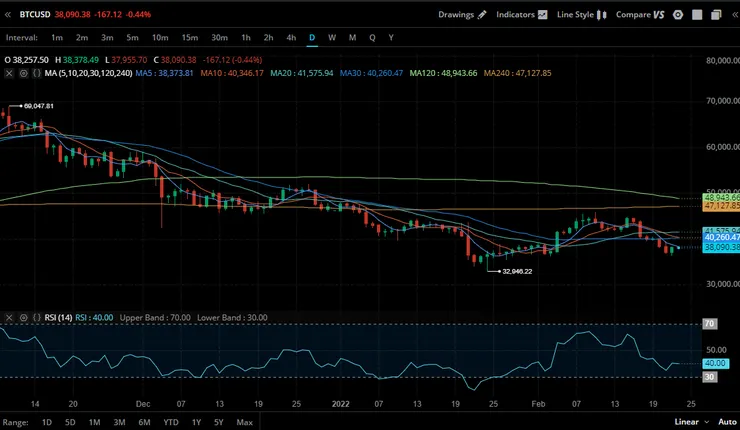The width and height of the screenshot is (740, 430).
Task: Click the 38,090.38 current price label on axis
Action: (721, 247)
